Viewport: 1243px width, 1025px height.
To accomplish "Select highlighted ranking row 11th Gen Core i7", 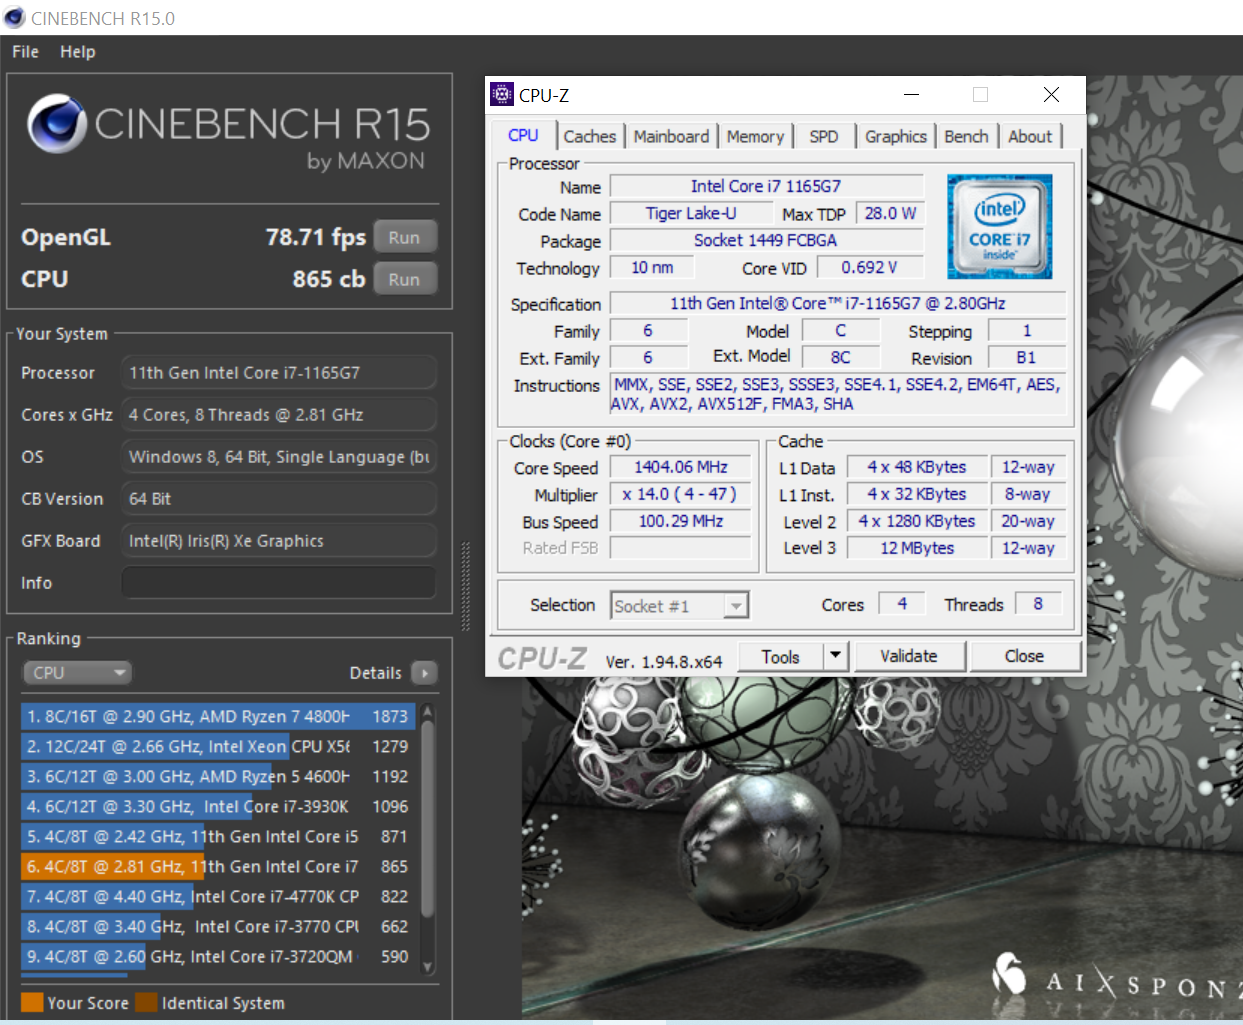I will (x=218, y=866).
